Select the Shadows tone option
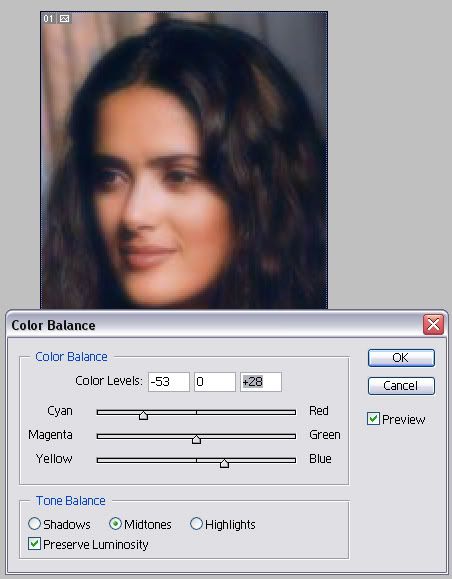 [x=34, y=524]
